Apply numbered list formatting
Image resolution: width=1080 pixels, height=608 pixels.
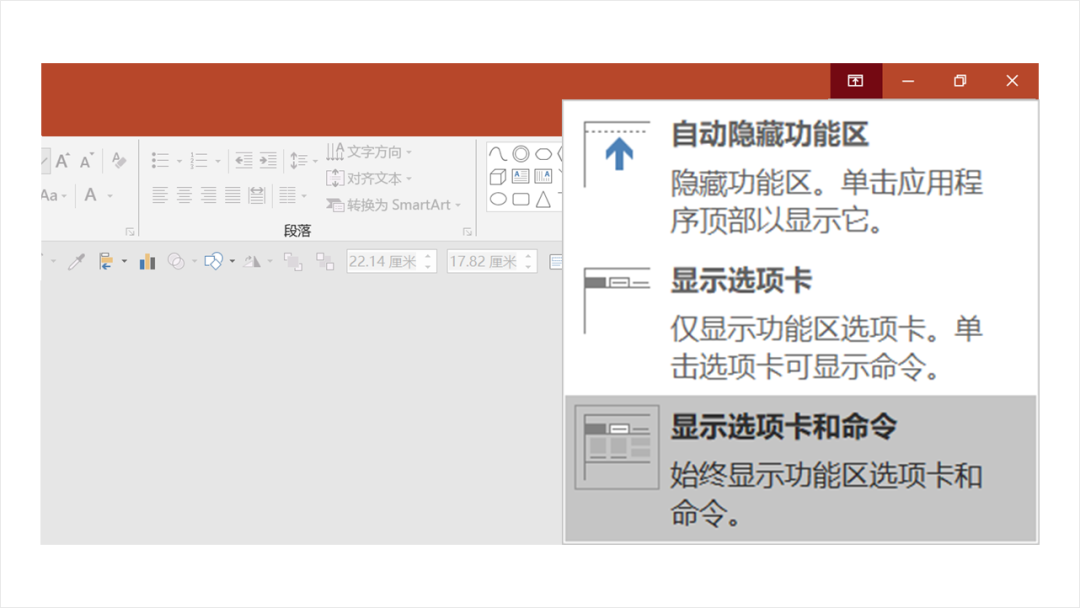(x=198, y=160)
